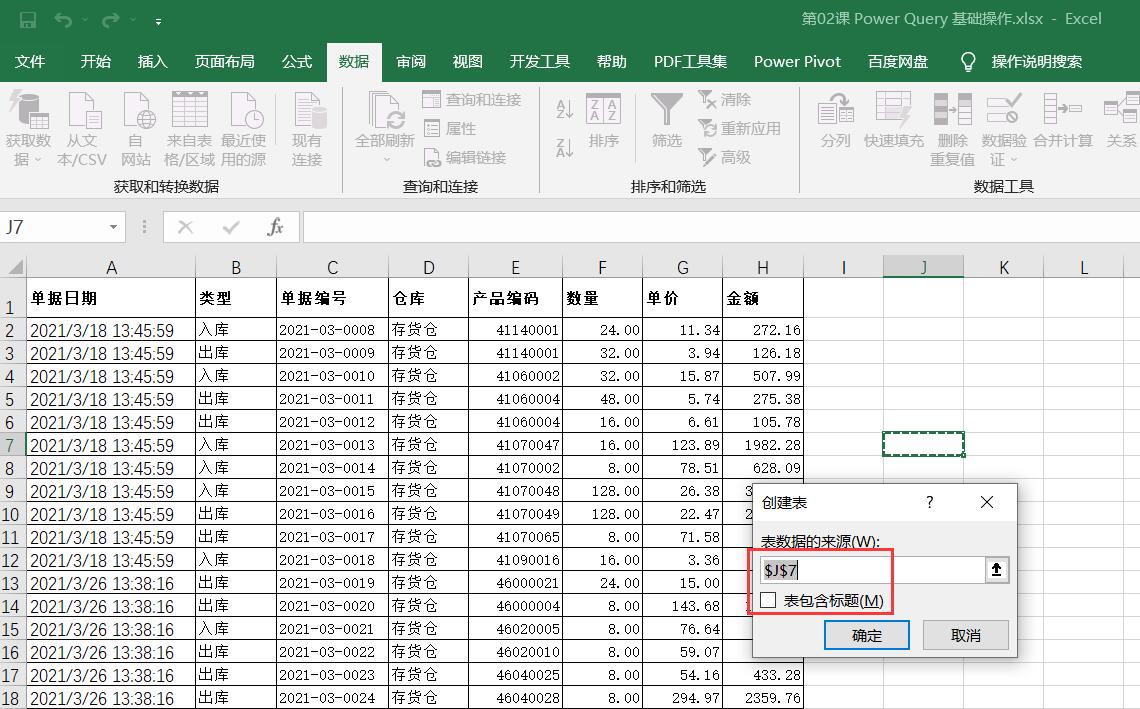Switch to the 插入 ribbon tab
Image resolution: width=1140 pixels, height=709 pixels.
(153, 62)
